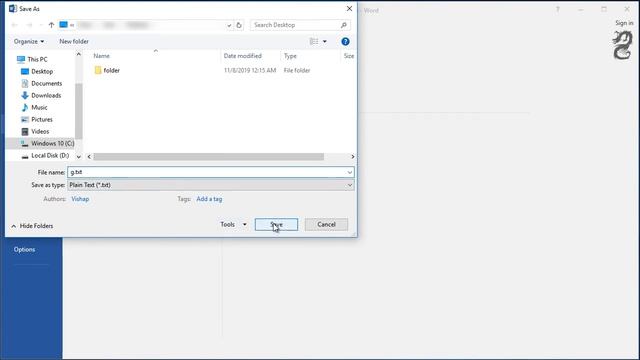Click the file list horizontal scrollbar thumb
This screenshot has height=360, width=640.
pyautogui.click(x=209, y=157)
